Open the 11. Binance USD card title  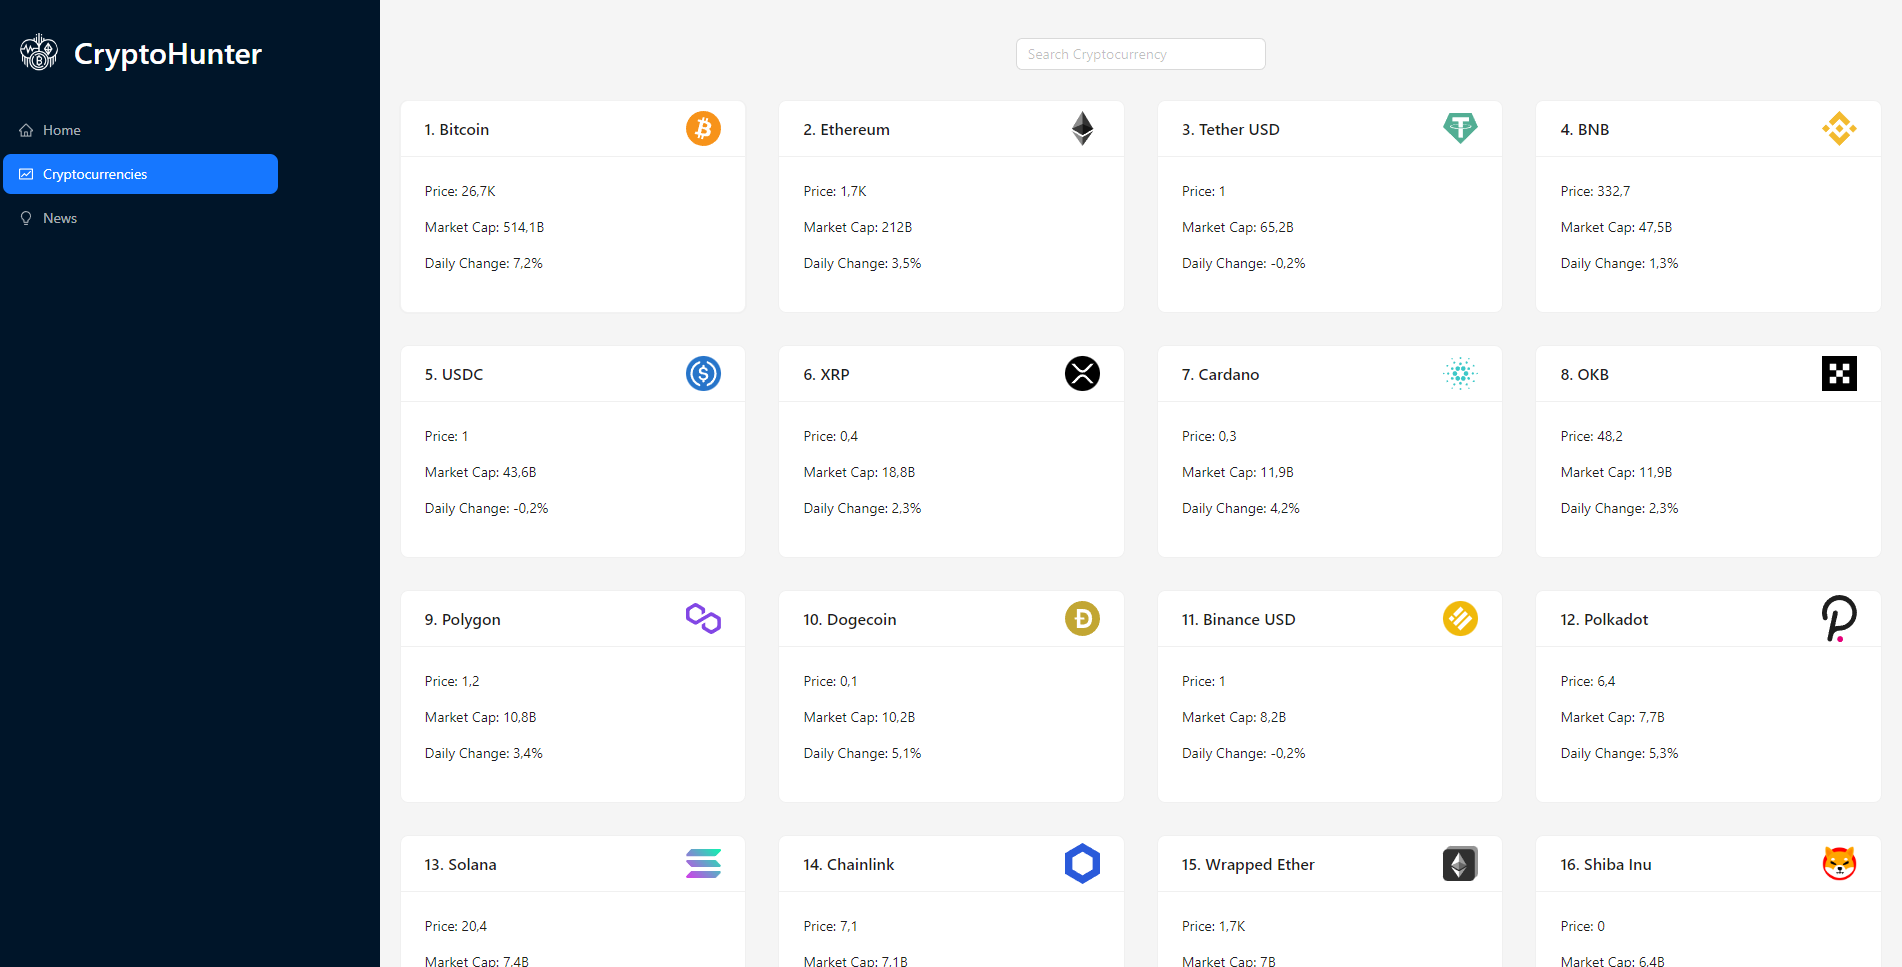click(x=1238, y=619)
